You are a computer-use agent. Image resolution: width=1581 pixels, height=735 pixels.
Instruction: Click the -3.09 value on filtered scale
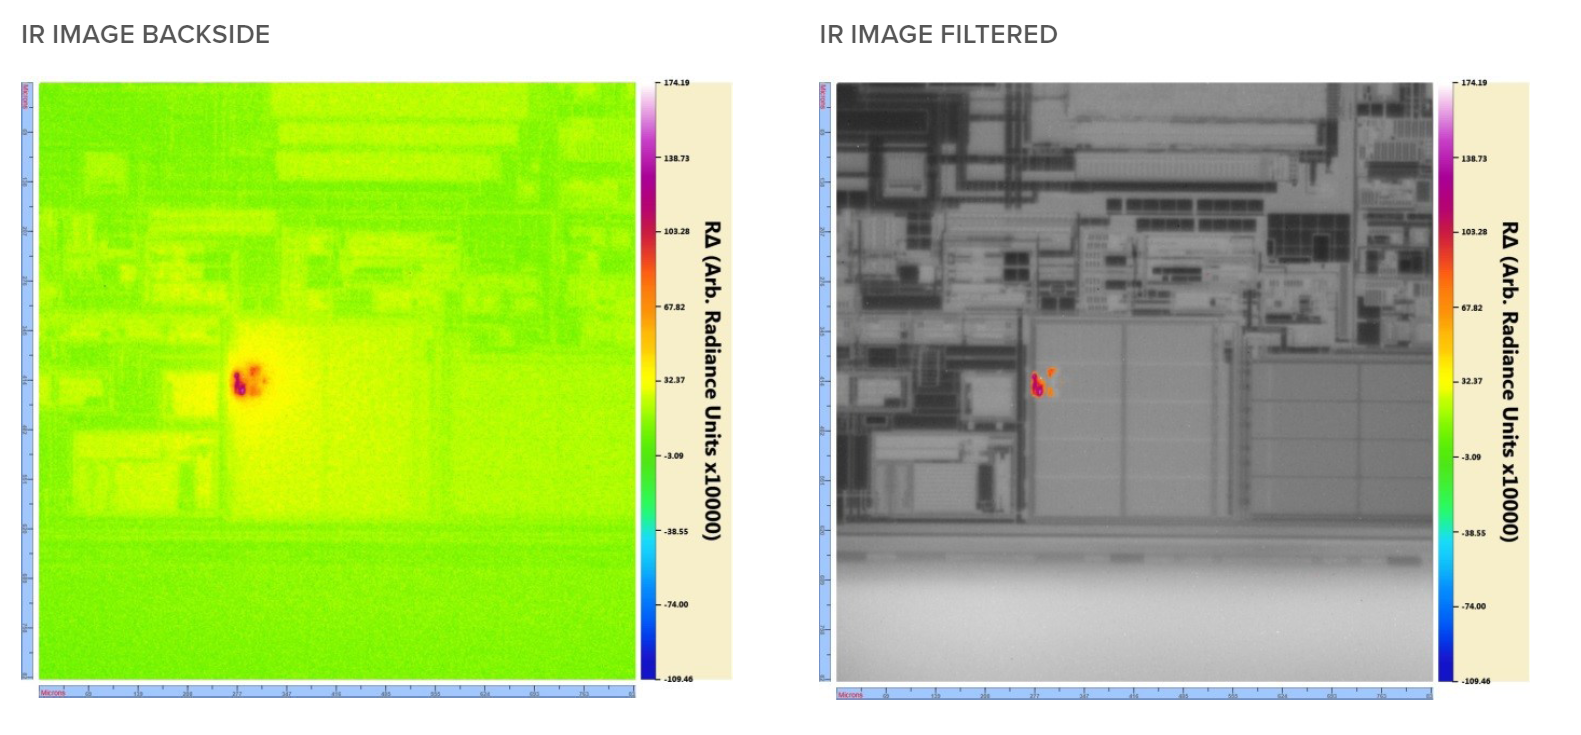(1472, 457)
